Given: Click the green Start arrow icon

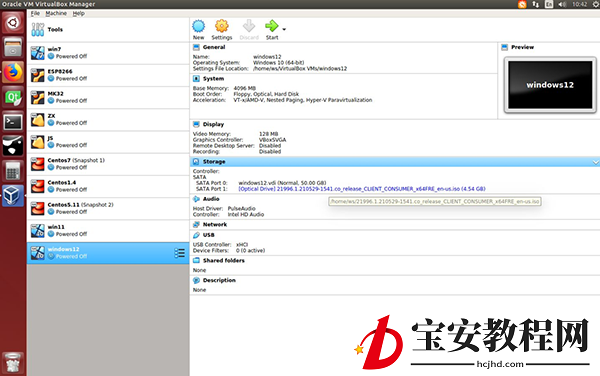Looking at the screenshot, I should (271, 26).
